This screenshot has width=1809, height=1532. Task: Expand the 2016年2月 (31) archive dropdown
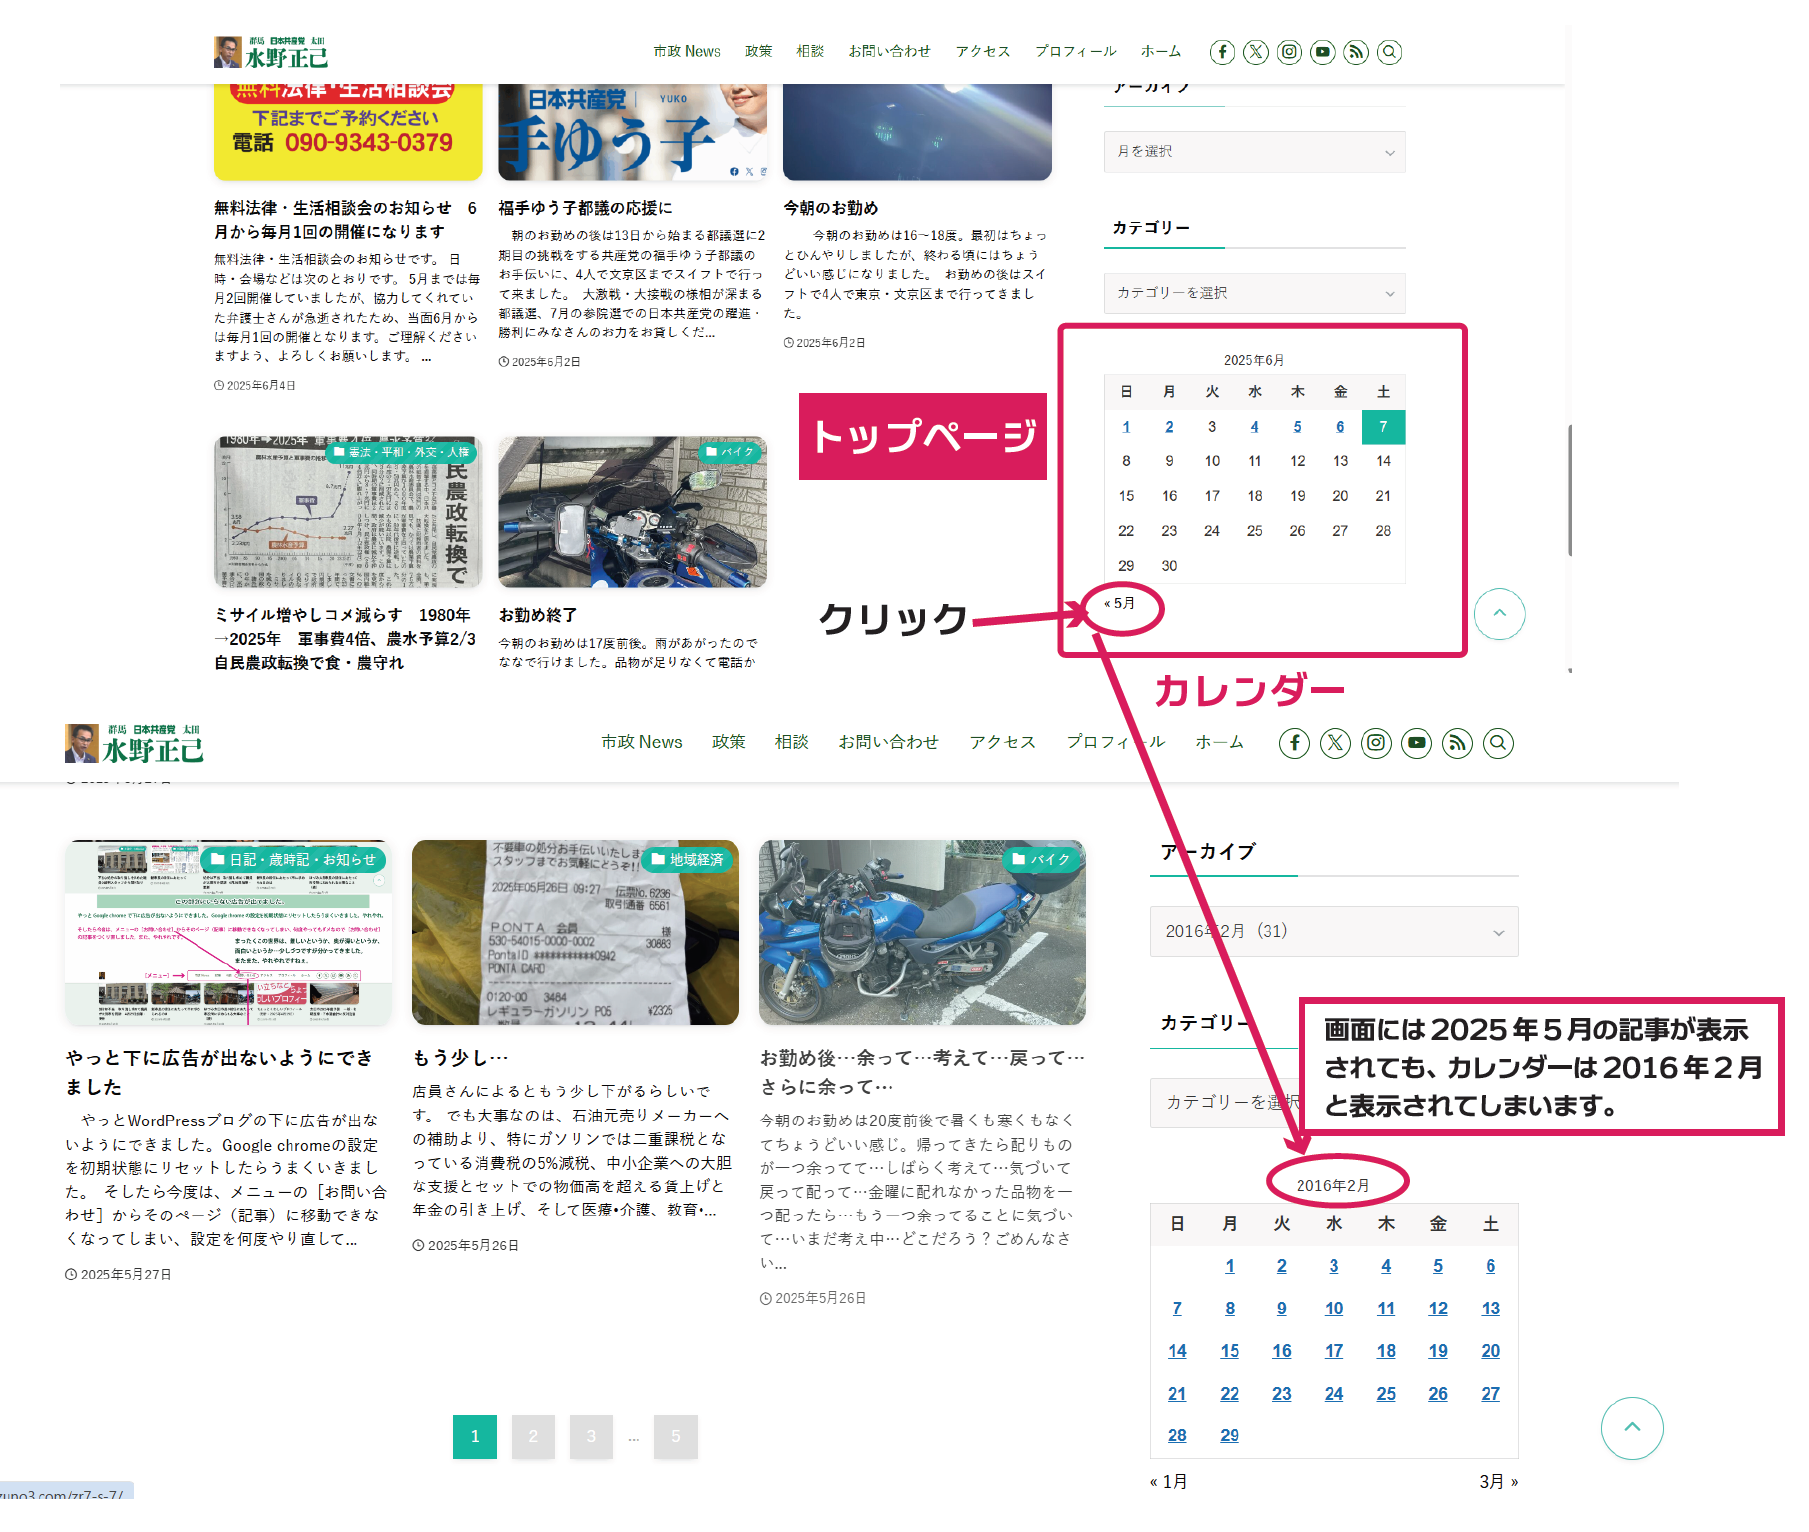click(1333, 932)
